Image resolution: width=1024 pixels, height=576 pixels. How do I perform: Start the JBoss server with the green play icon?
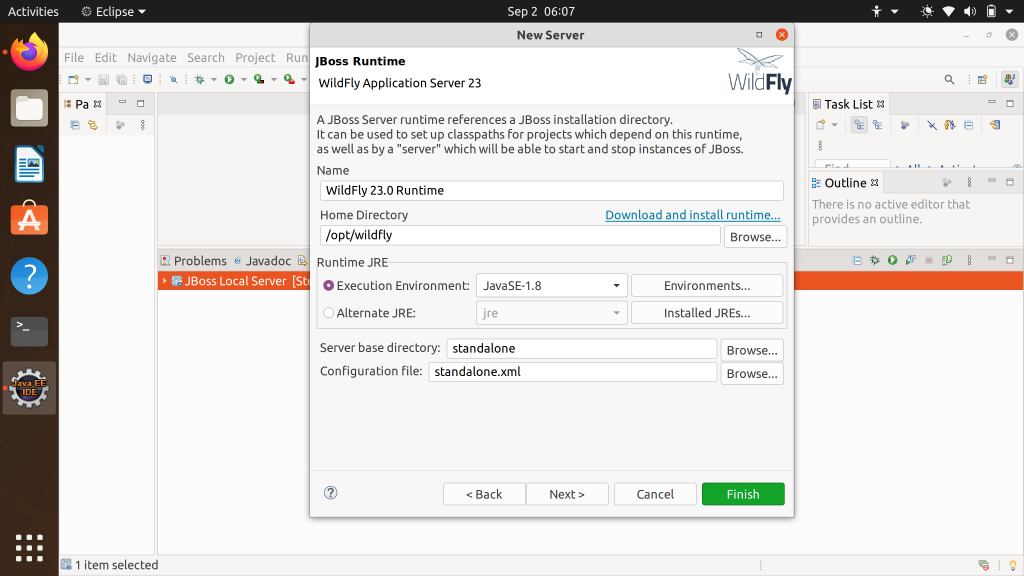(x=893, y=261)
